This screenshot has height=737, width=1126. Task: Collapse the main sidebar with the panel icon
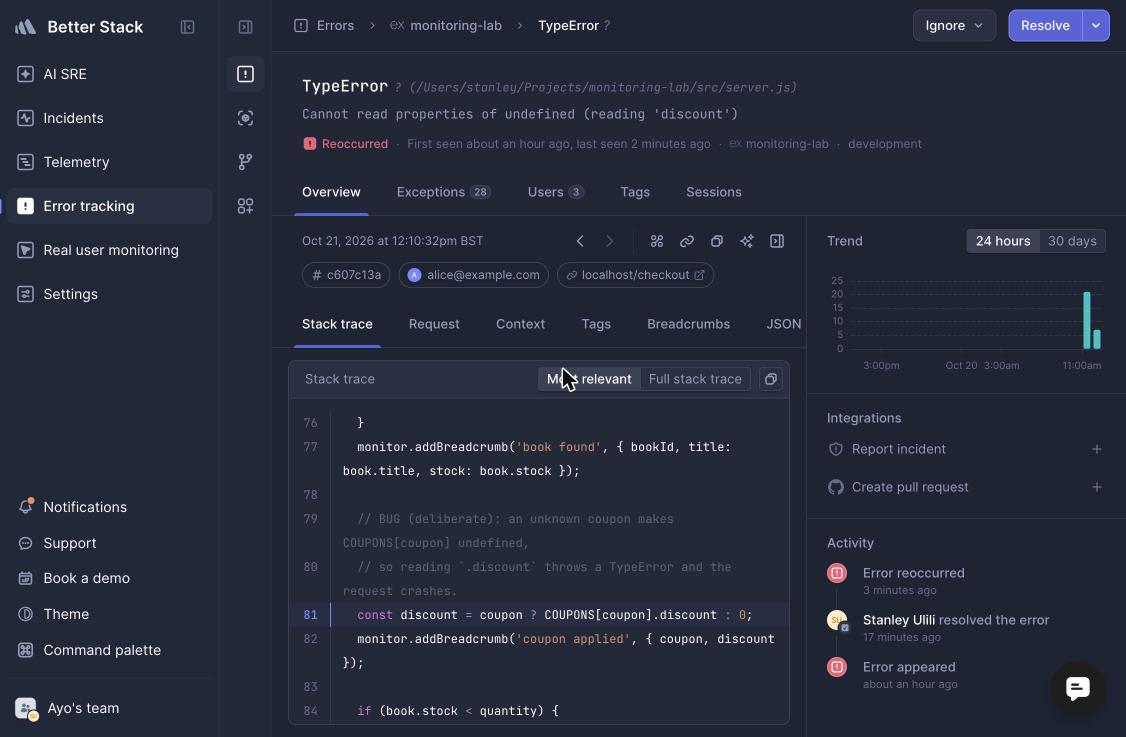pos(187,27)
